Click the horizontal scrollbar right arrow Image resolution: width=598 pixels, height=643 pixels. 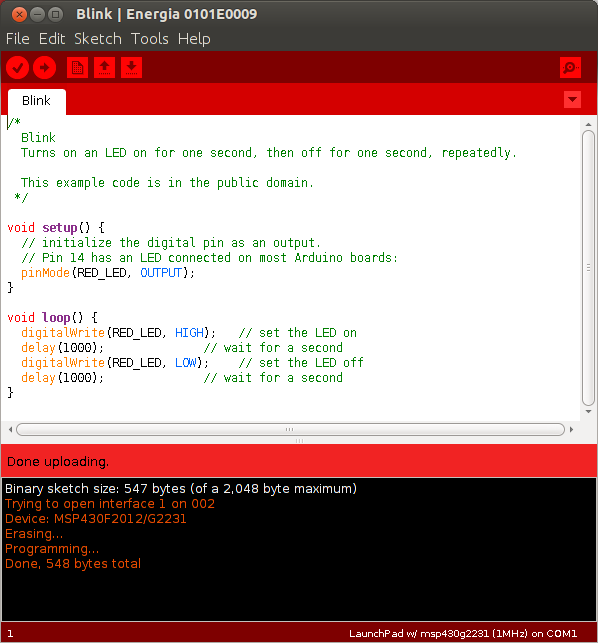click(571, 430)
